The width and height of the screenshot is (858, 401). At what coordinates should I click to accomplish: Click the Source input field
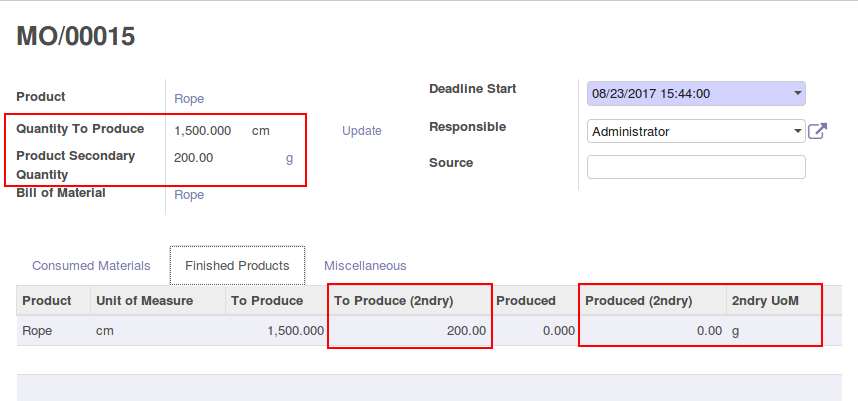point(696,167)
